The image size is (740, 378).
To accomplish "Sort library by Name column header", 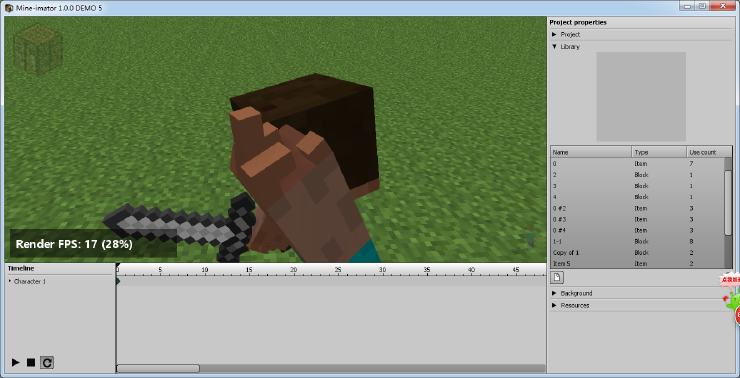I will tap(591, 152).
